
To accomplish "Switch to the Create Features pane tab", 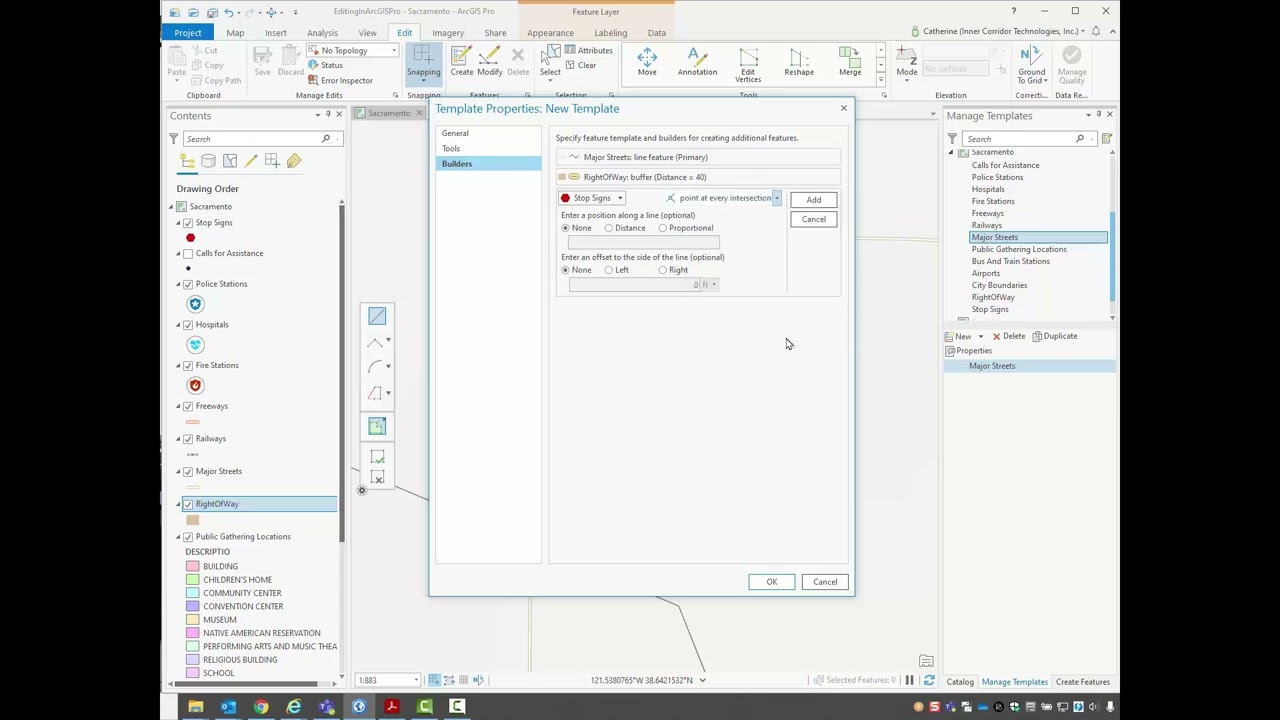I will coord(1083,682).
